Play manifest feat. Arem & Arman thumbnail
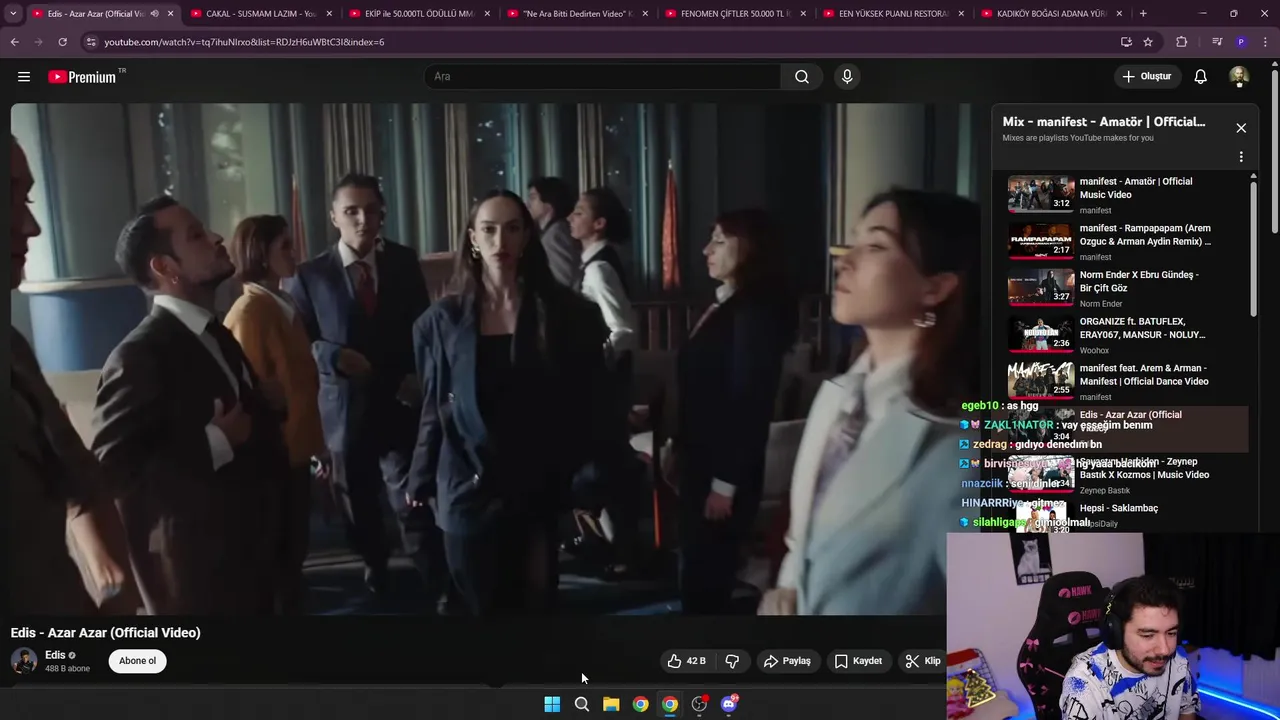The height and width of the screenshot is (720, 1280). coord(1040,381)
